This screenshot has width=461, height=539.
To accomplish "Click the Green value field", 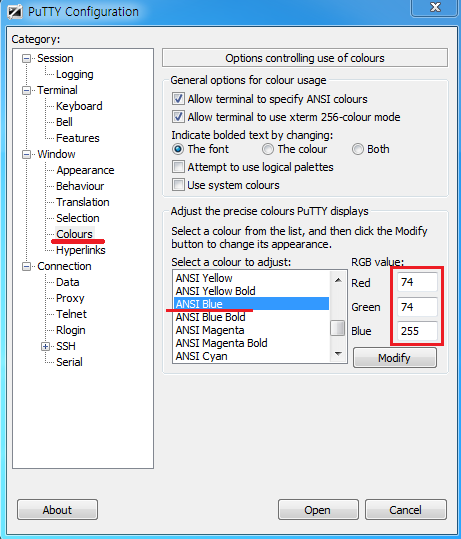I will [417, 307].
